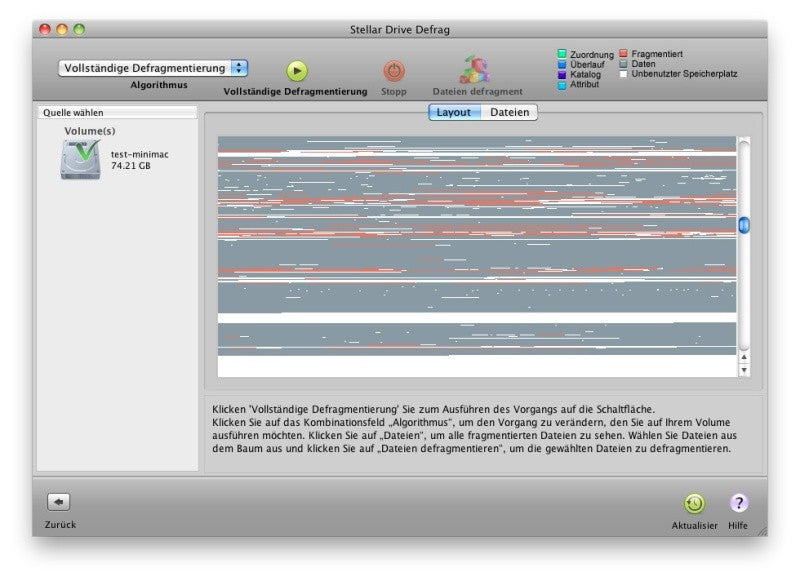Click the Unbenutzter Speicherplatz white swatch
The height and width of the screenshot is (581, 800).
(623, 74)
